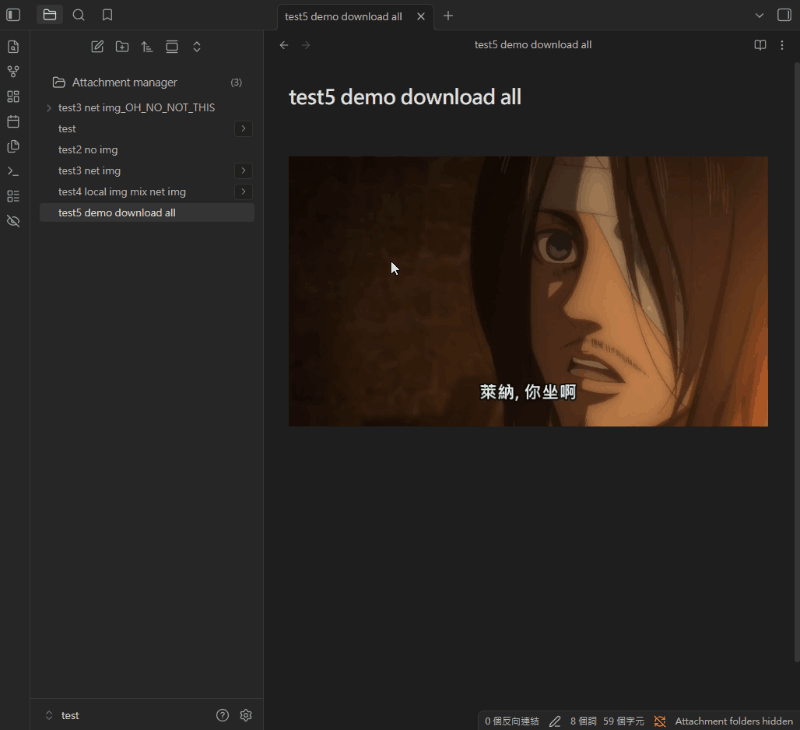This screenshot has height=730, width=800.
Task: Click the templates icon in ribbon
Action: [x=14, y=146]
